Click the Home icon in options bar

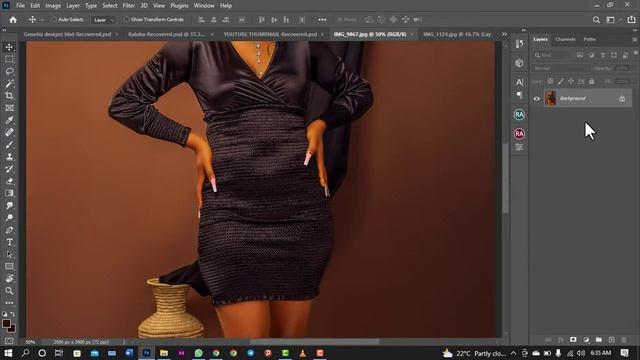tap(13, 20)
